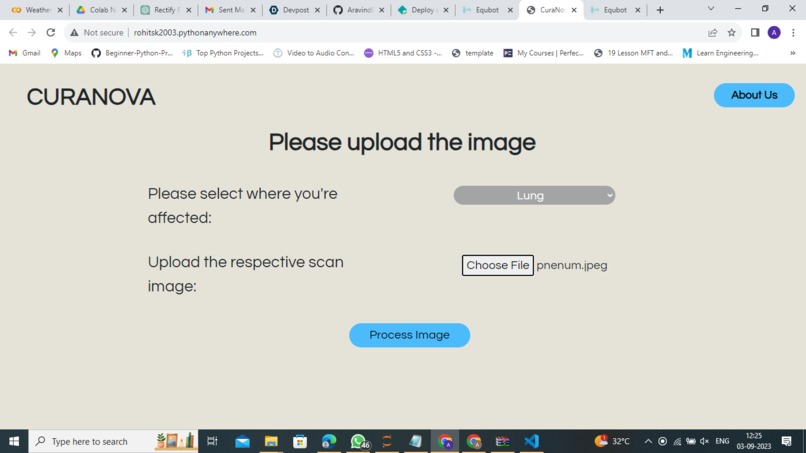The width and height of the screenshot is (806, 453).
Task: Click the CURANOVA logo heading
Action: click(91, 97)
